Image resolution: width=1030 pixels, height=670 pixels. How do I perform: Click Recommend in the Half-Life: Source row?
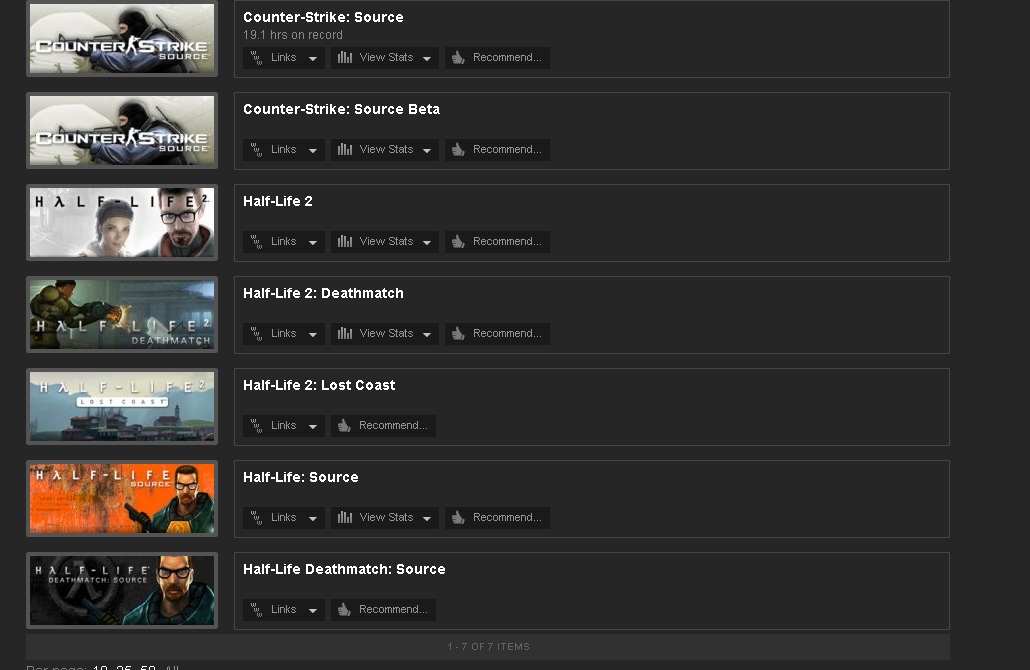pyautogui.click(x=497, y=518)
